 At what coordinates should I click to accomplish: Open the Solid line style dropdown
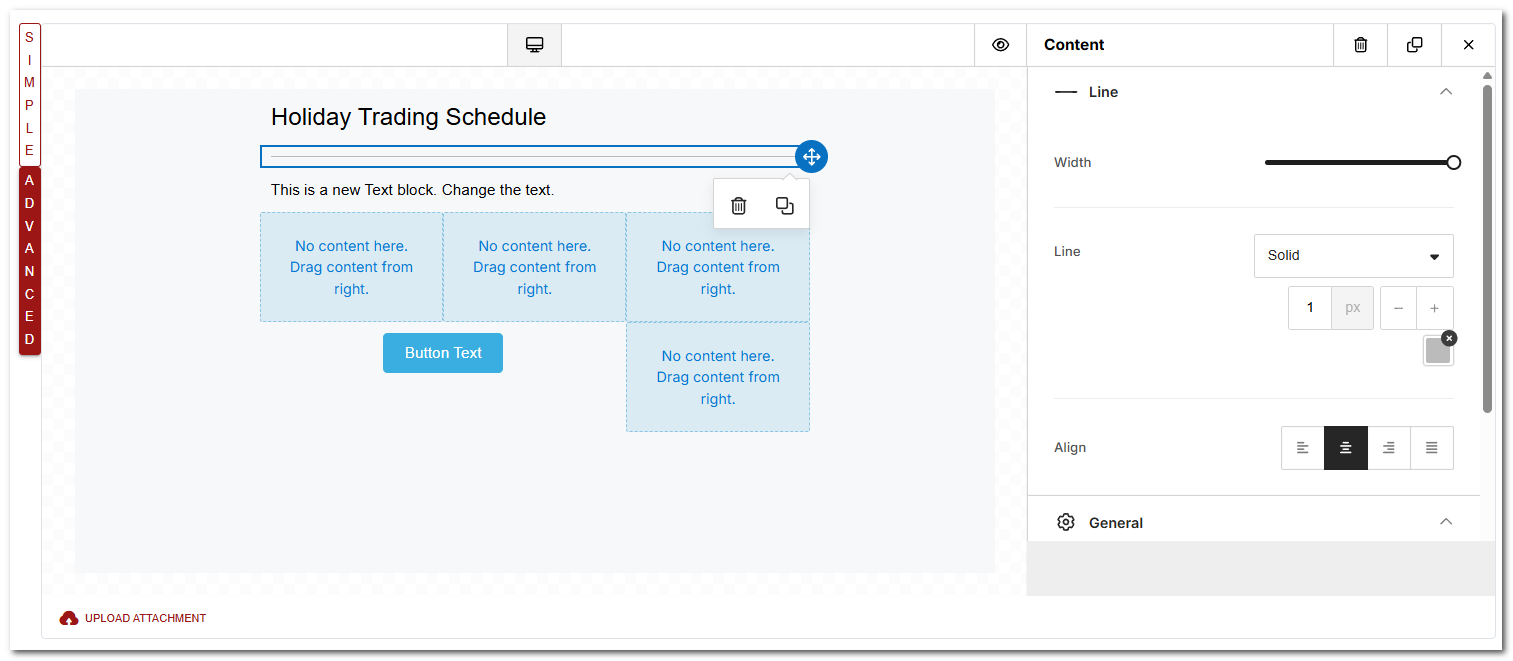pyautogui.click(x=1353, y=256)
